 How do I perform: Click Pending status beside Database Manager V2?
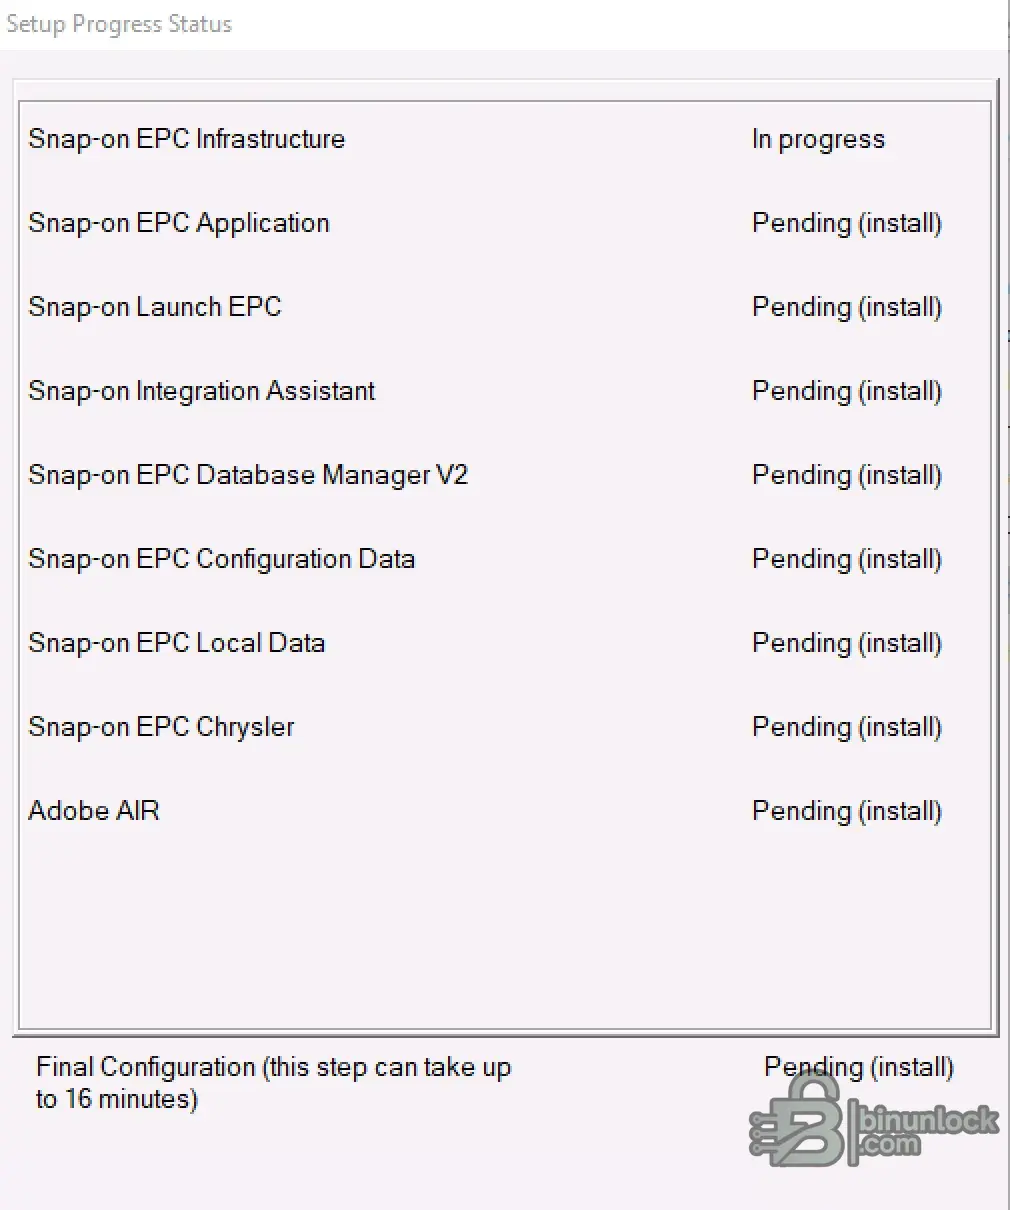[847, 475]
